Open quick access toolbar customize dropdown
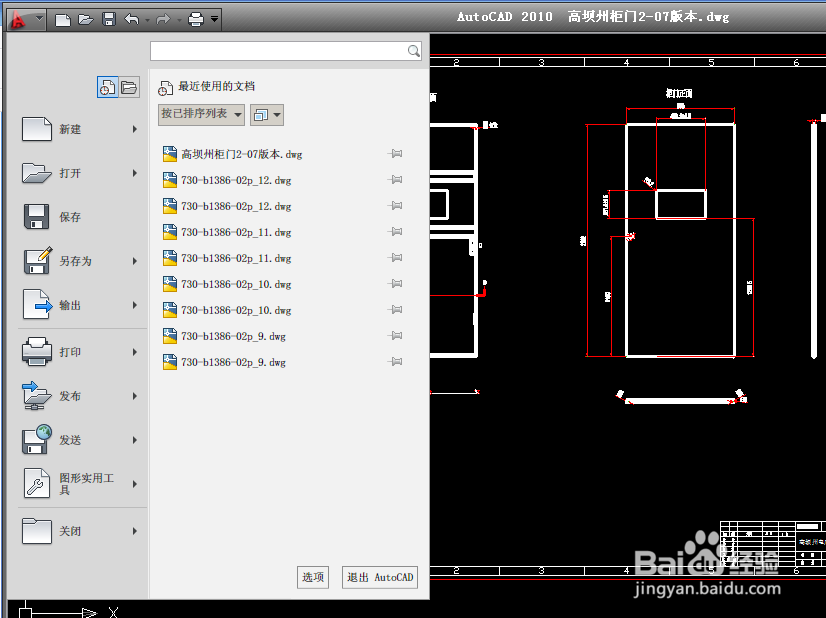826x618 pixels. tap(214, 19)
